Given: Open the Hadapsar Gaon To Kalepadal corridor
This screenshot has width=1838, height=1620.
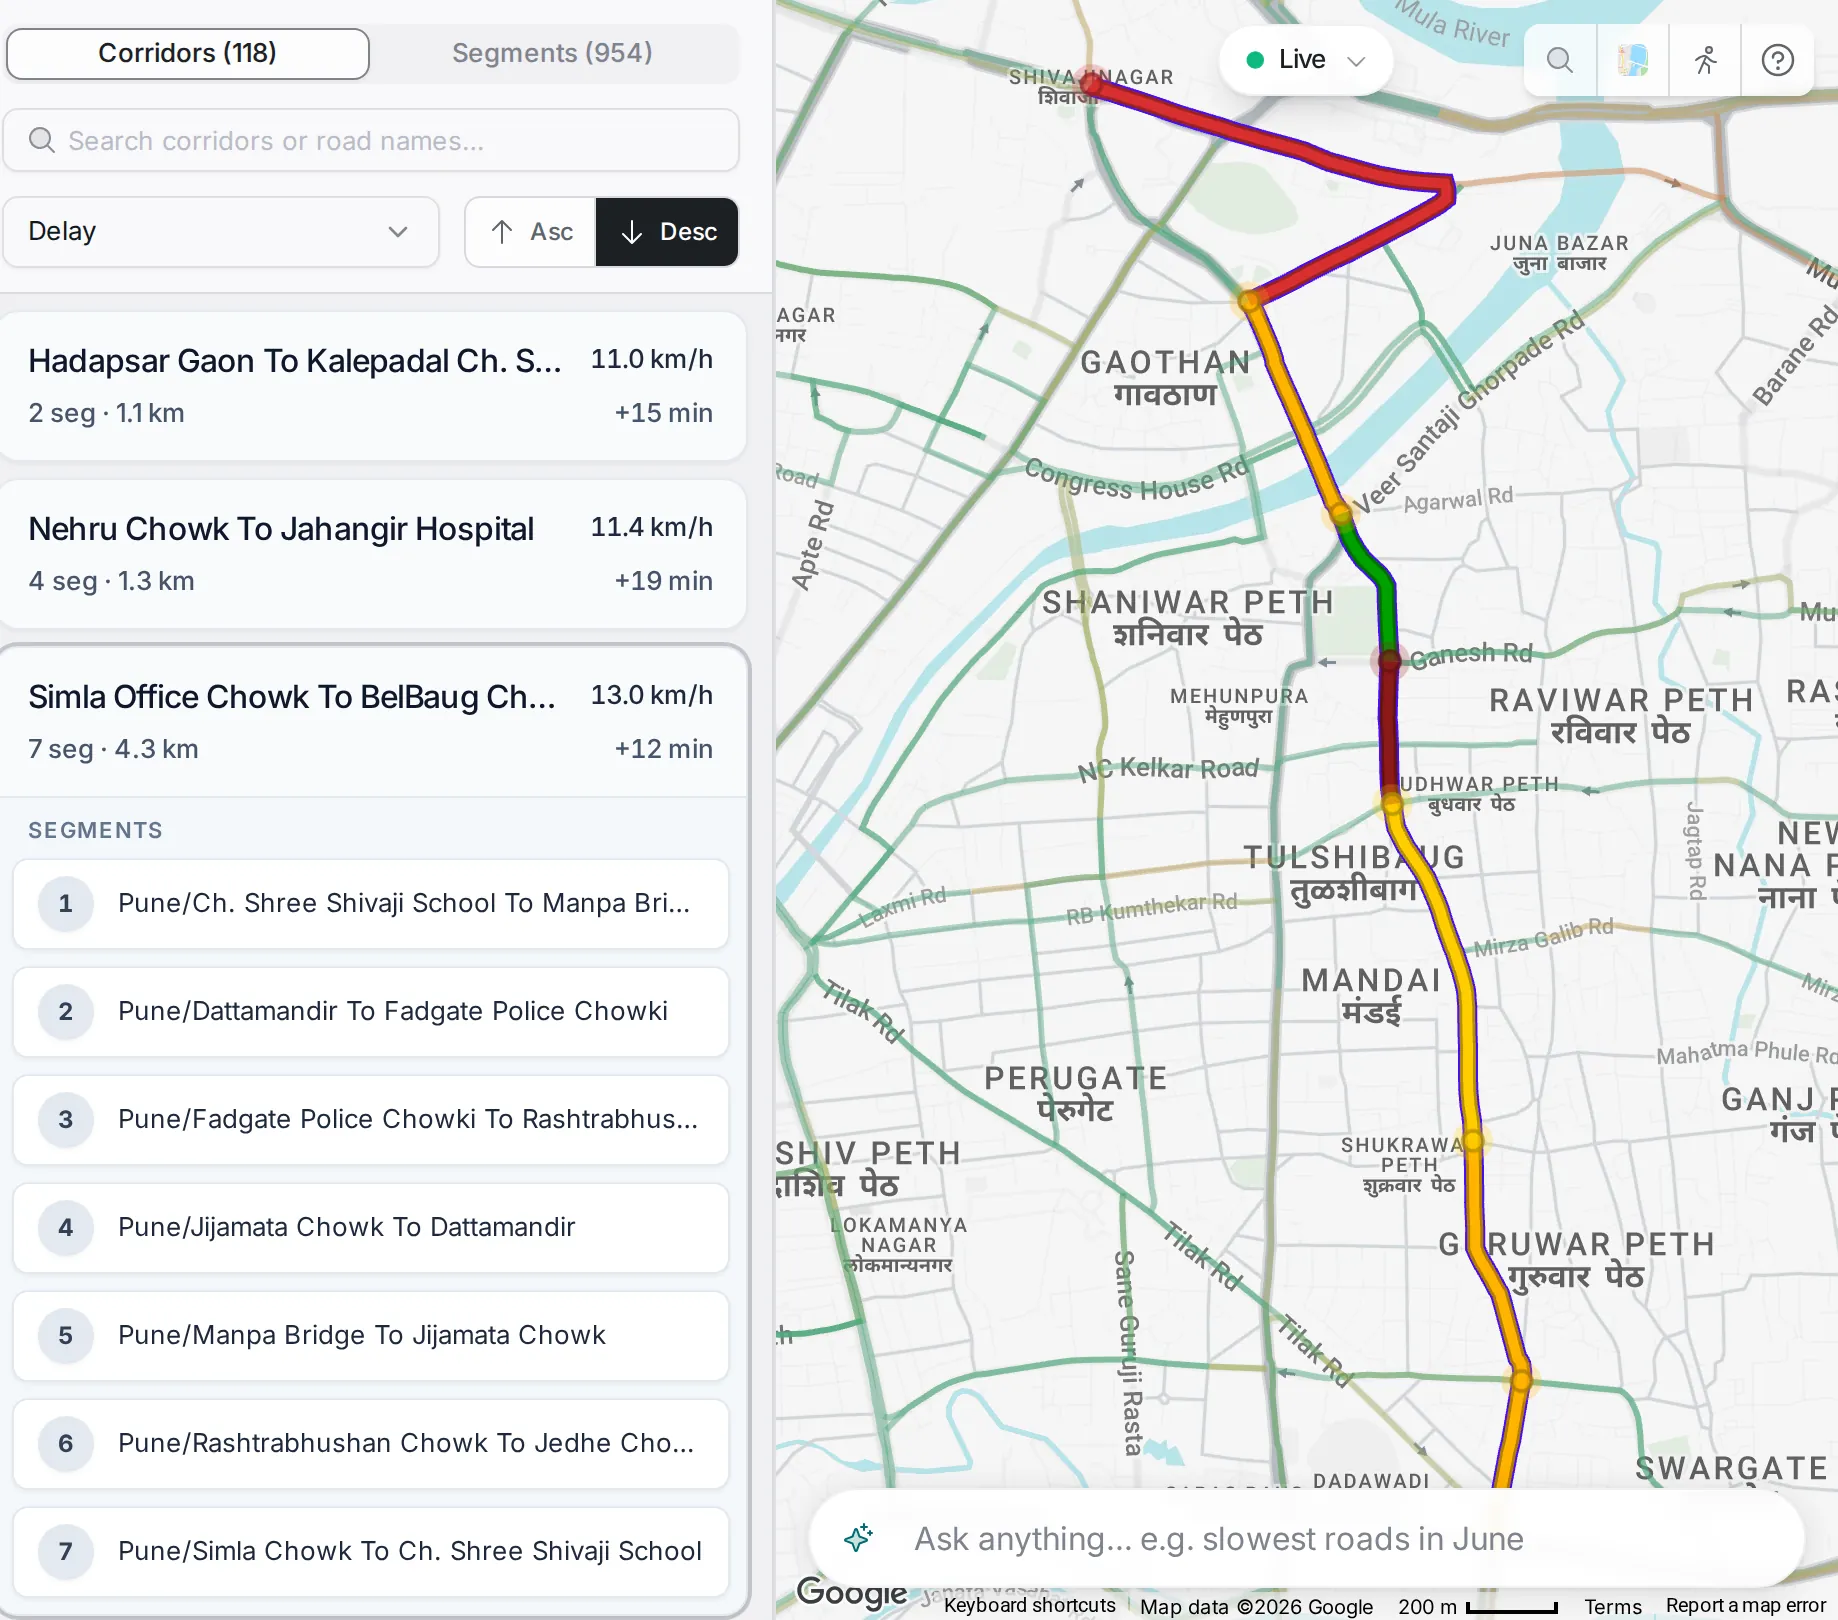Looking at the screenshot, I should coord(371,386).
